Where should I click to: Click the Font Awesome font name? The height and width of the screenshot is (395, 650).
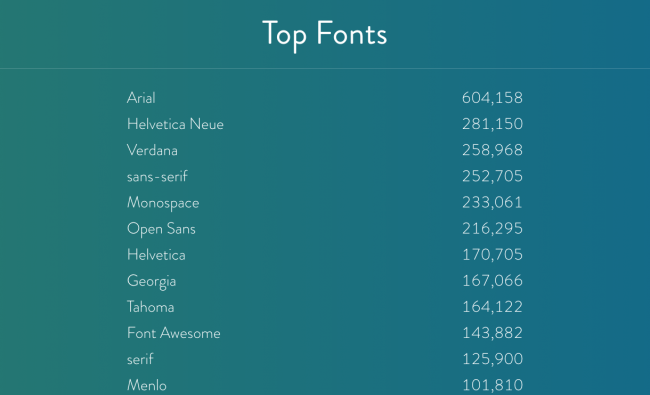point(174,333)
